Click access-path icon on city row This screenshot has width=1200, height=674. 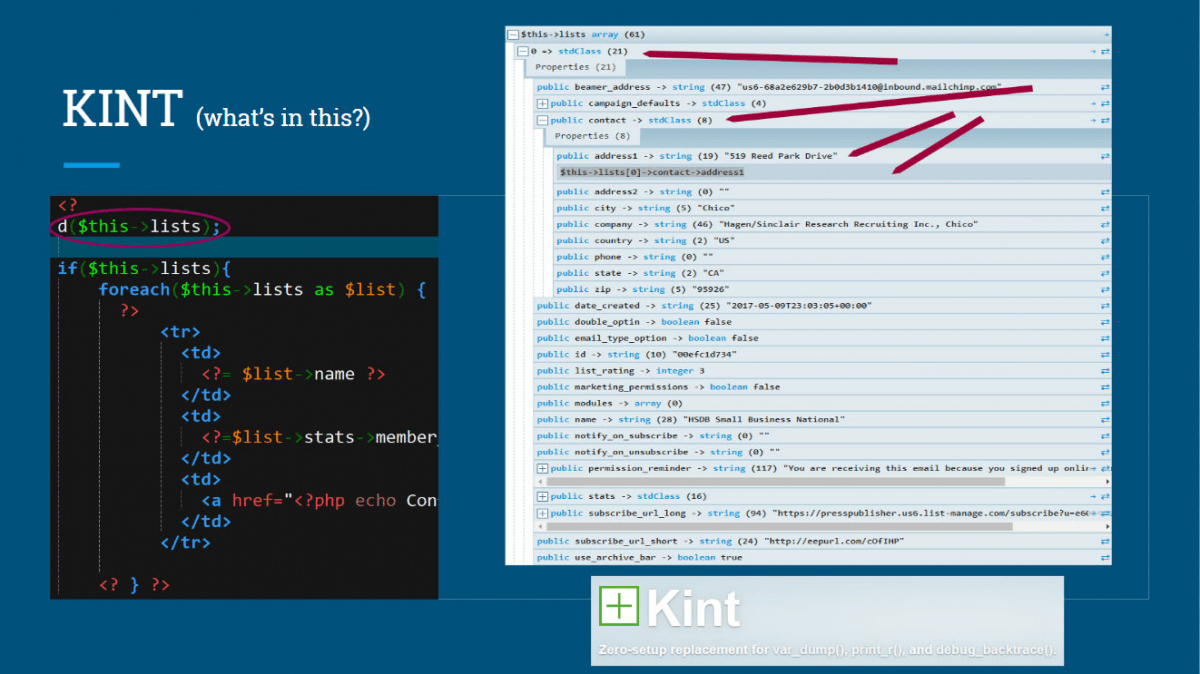point(1105,208)
